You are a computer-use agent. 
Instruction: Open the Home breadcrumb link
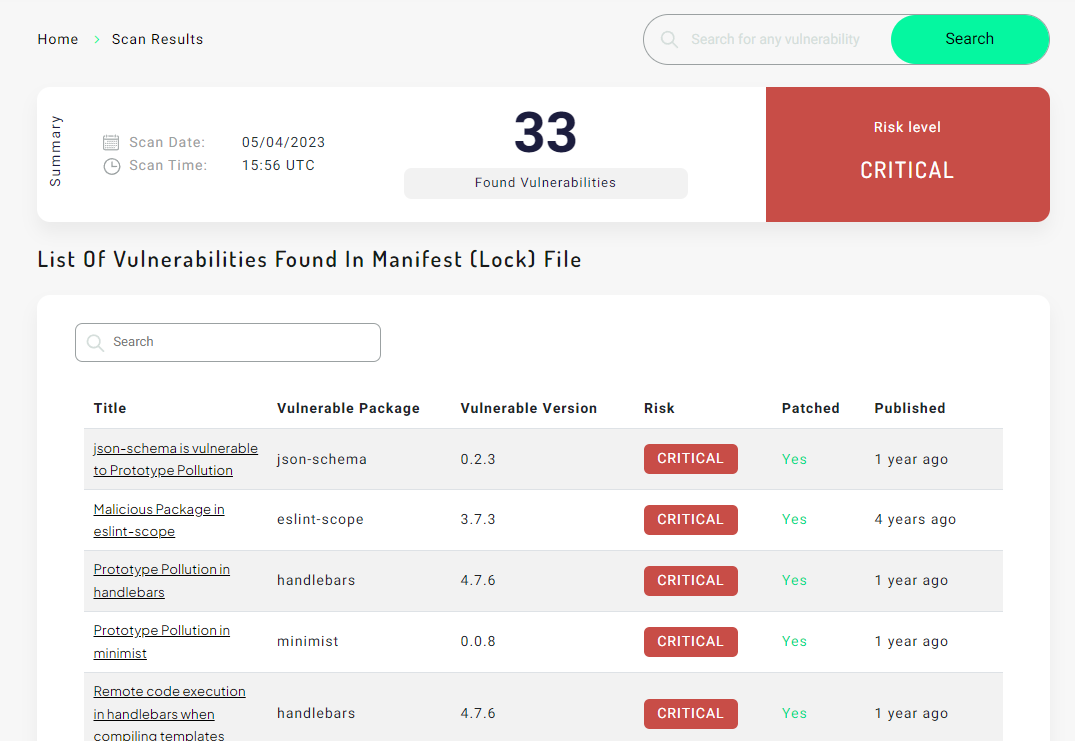(57, 39)
